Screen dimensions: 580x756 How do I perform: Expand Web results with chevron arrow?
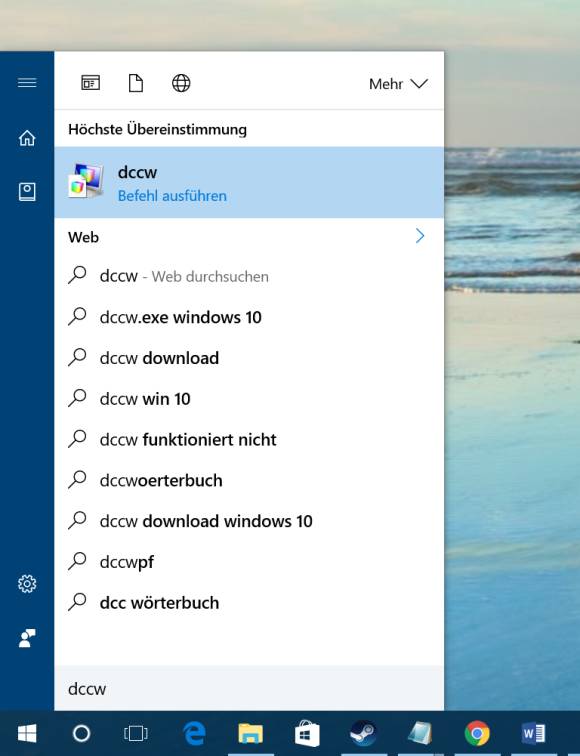[420, 236]
